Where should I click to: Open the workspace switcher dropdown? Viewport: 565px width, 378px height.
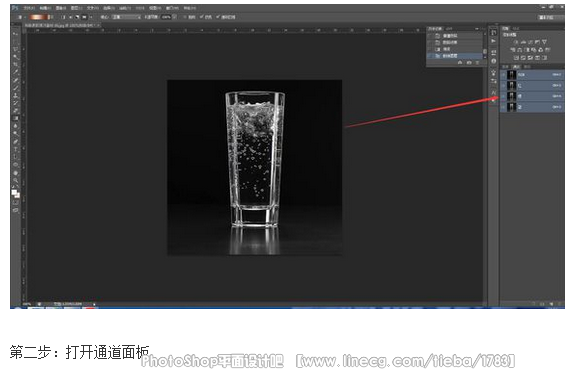[x=546, y=17]
